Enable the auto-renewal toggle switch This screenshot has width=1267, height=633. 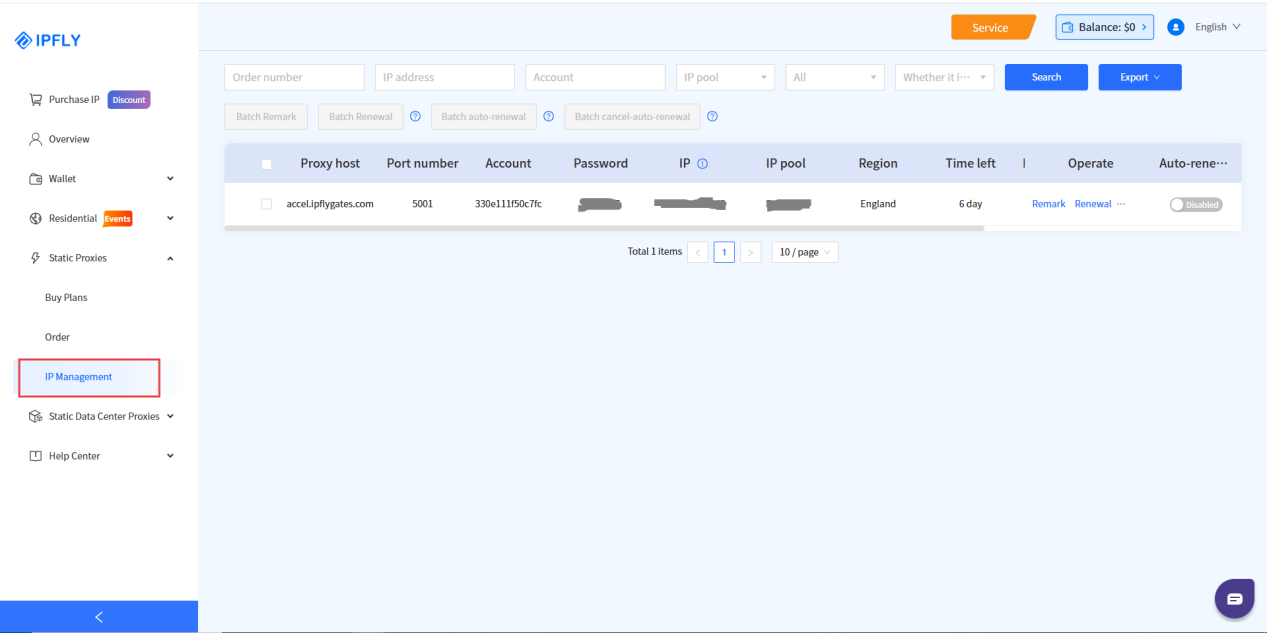coord(1195,204)
